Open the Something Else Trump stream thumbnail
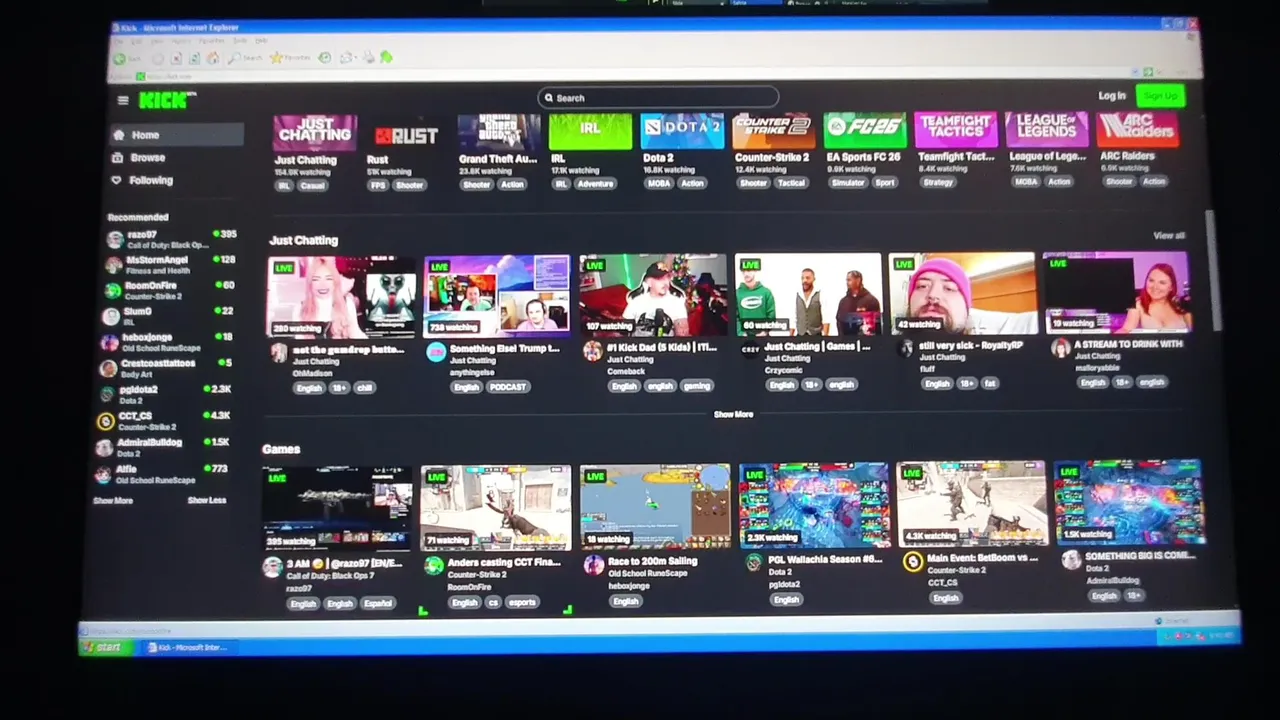 pyautogui.click(x=497, y=296)
